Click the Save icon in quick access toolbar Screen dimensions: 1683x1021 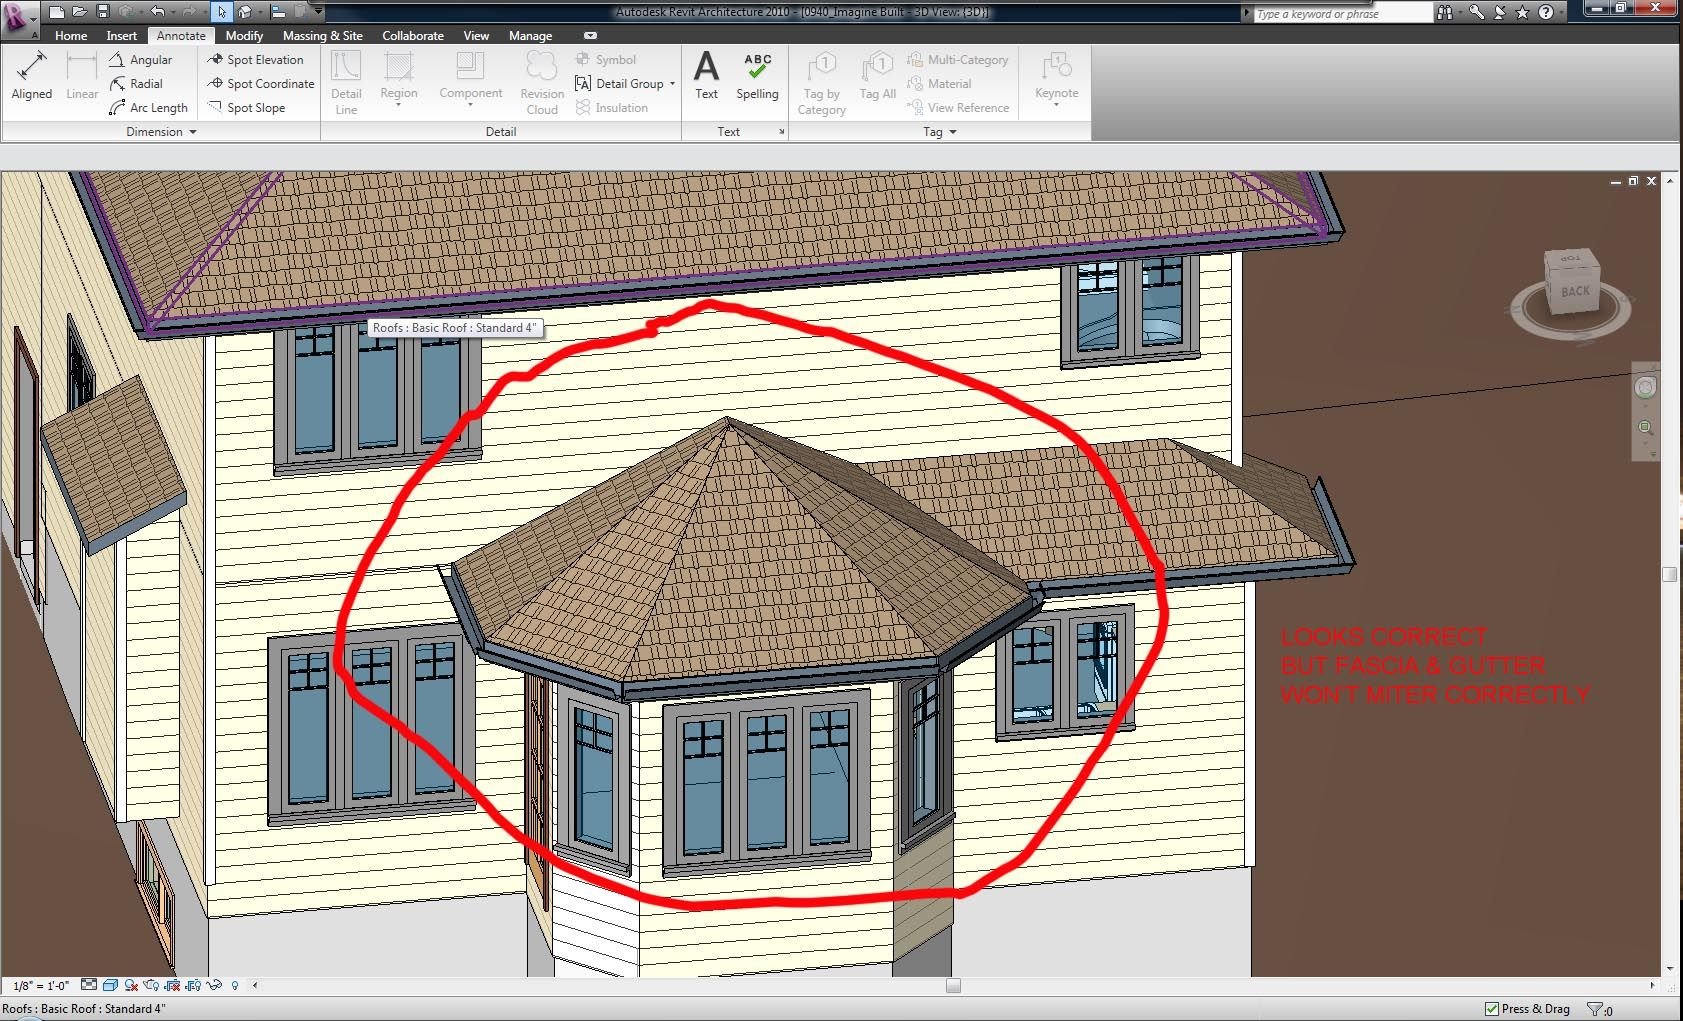point(102,12)
